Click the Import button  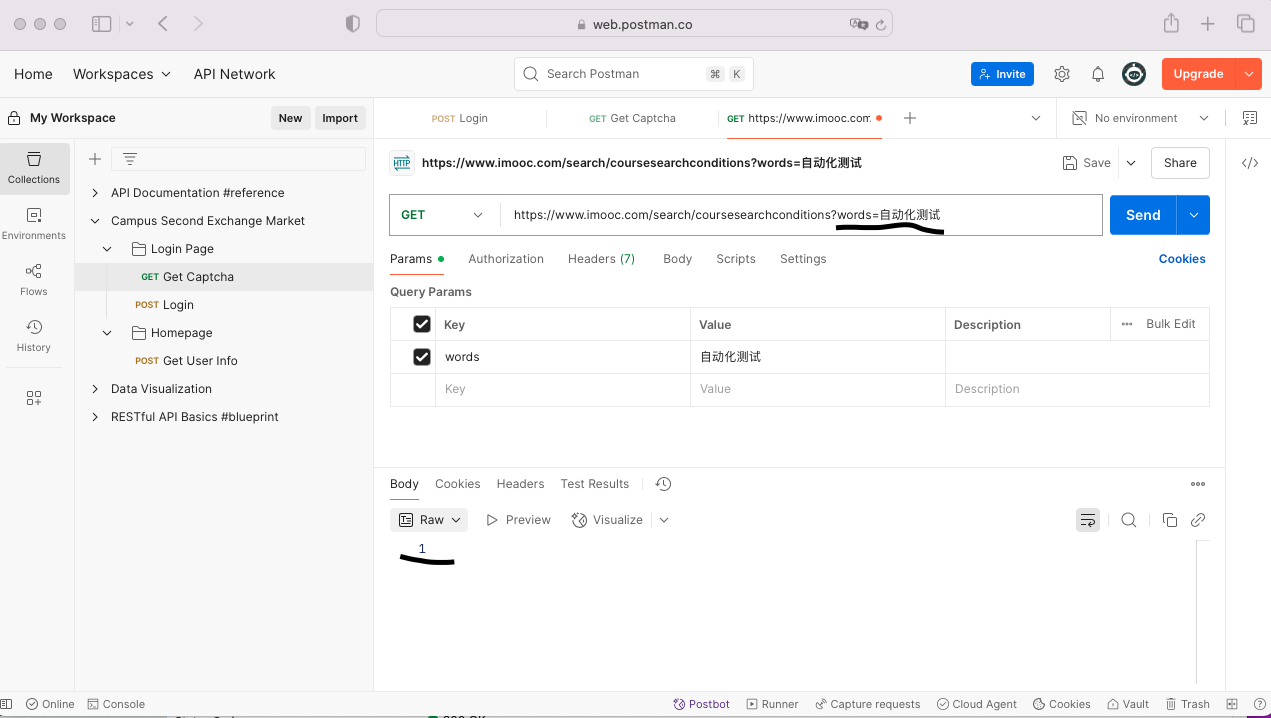(340, 118)
